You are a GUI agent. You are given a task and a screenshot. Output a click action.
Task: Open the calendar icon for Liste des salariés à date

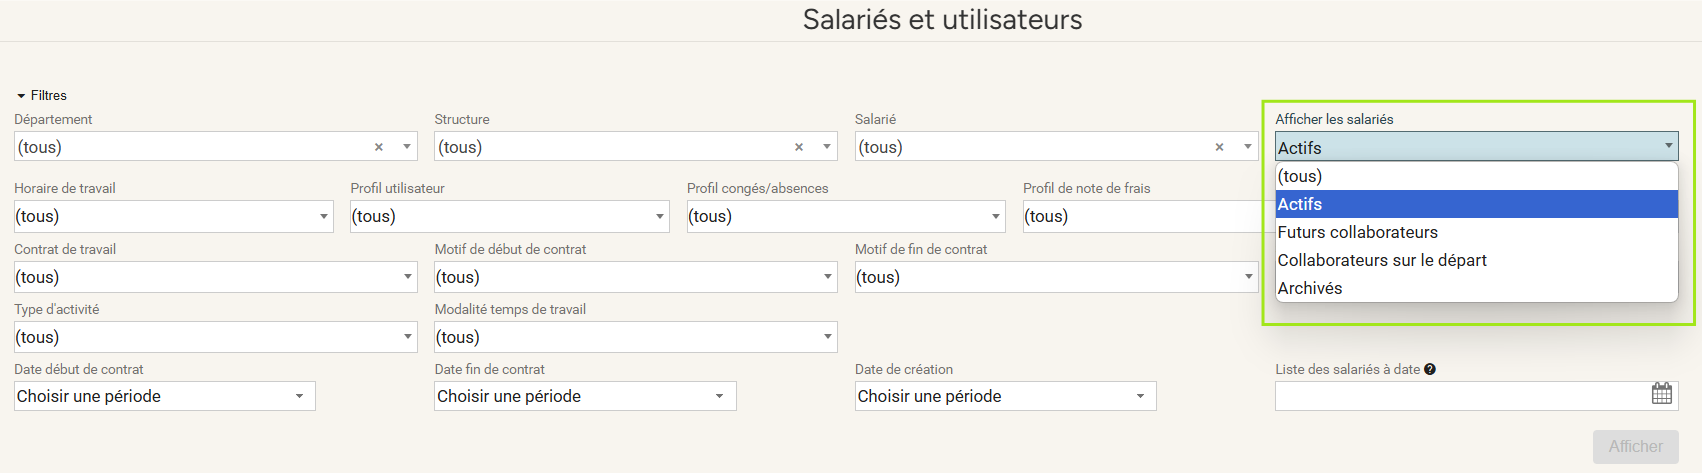click(1661, 394)
